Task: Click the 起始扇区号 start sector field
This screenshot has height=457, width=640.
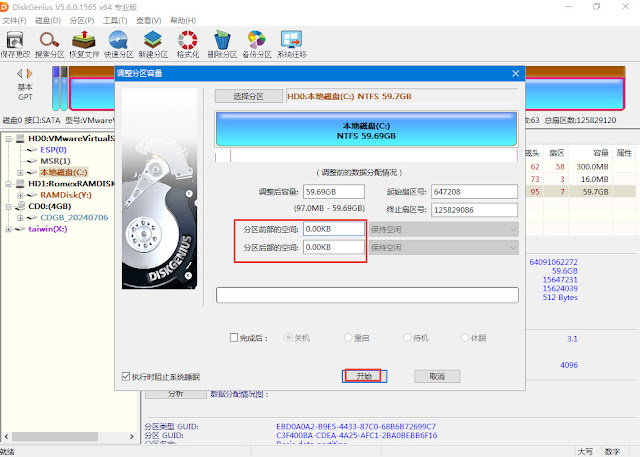Action: point(474,192)
